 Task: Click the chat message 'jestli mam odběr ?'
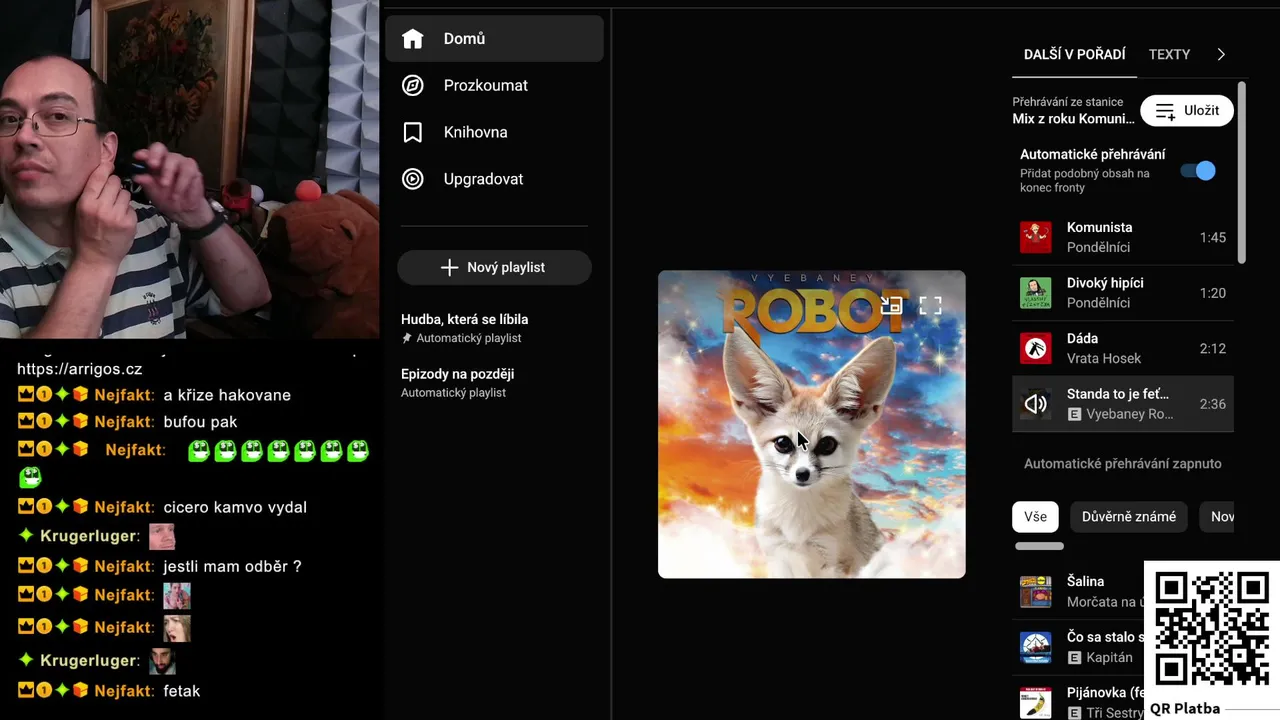[x=232, y=567]
